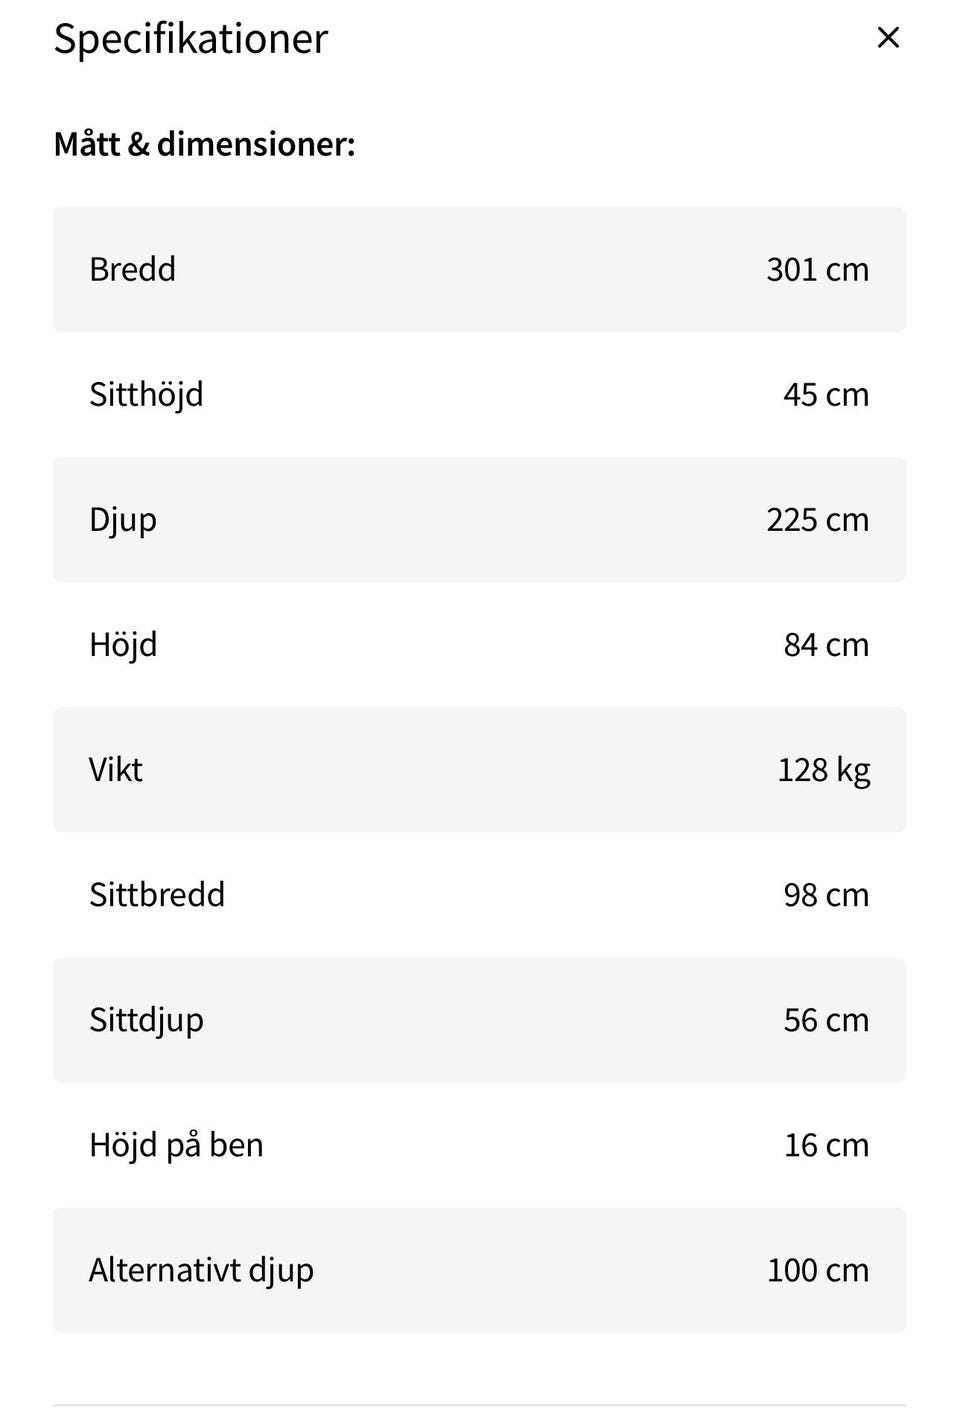Viewport: 960px width, 1408px height.
Task: Select the Sitthöjd row label
Action: 146,394
